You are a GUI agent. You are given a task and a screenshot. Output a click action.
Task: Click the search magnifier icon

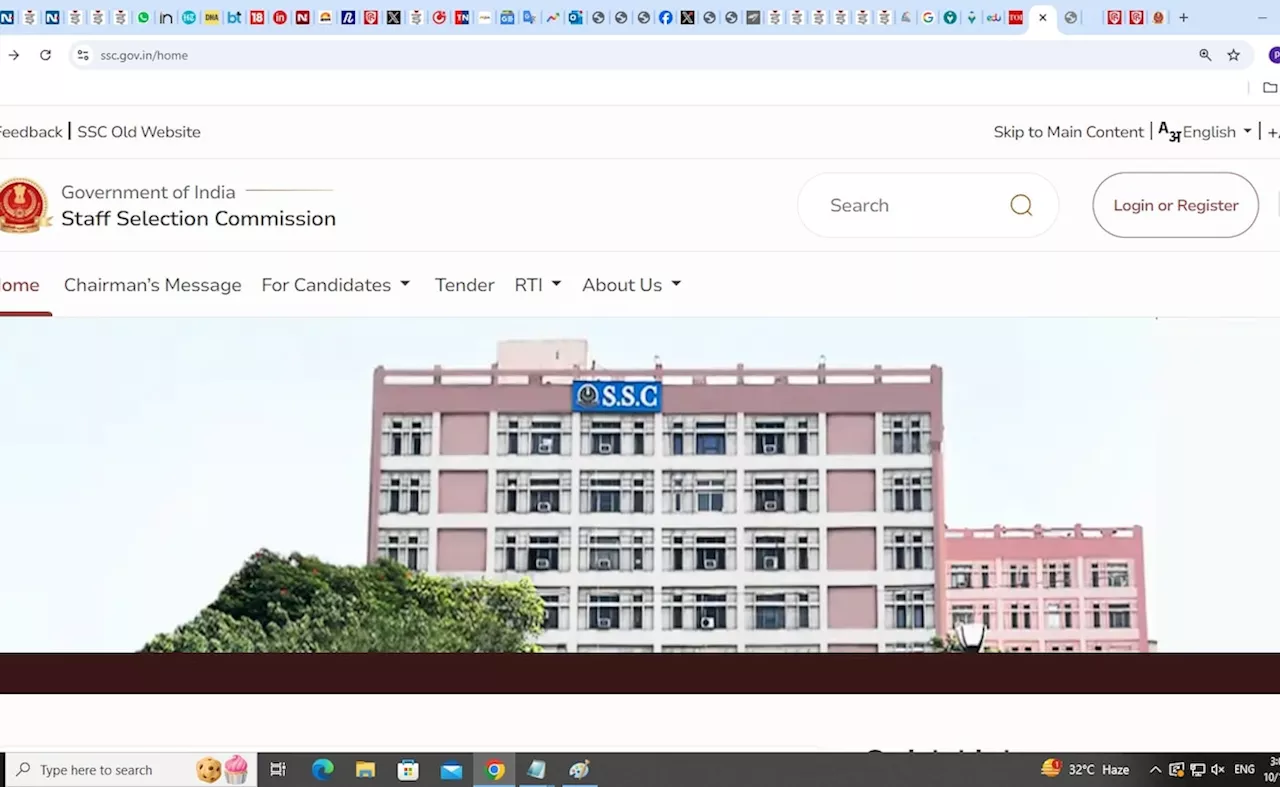click(1021, 205)
